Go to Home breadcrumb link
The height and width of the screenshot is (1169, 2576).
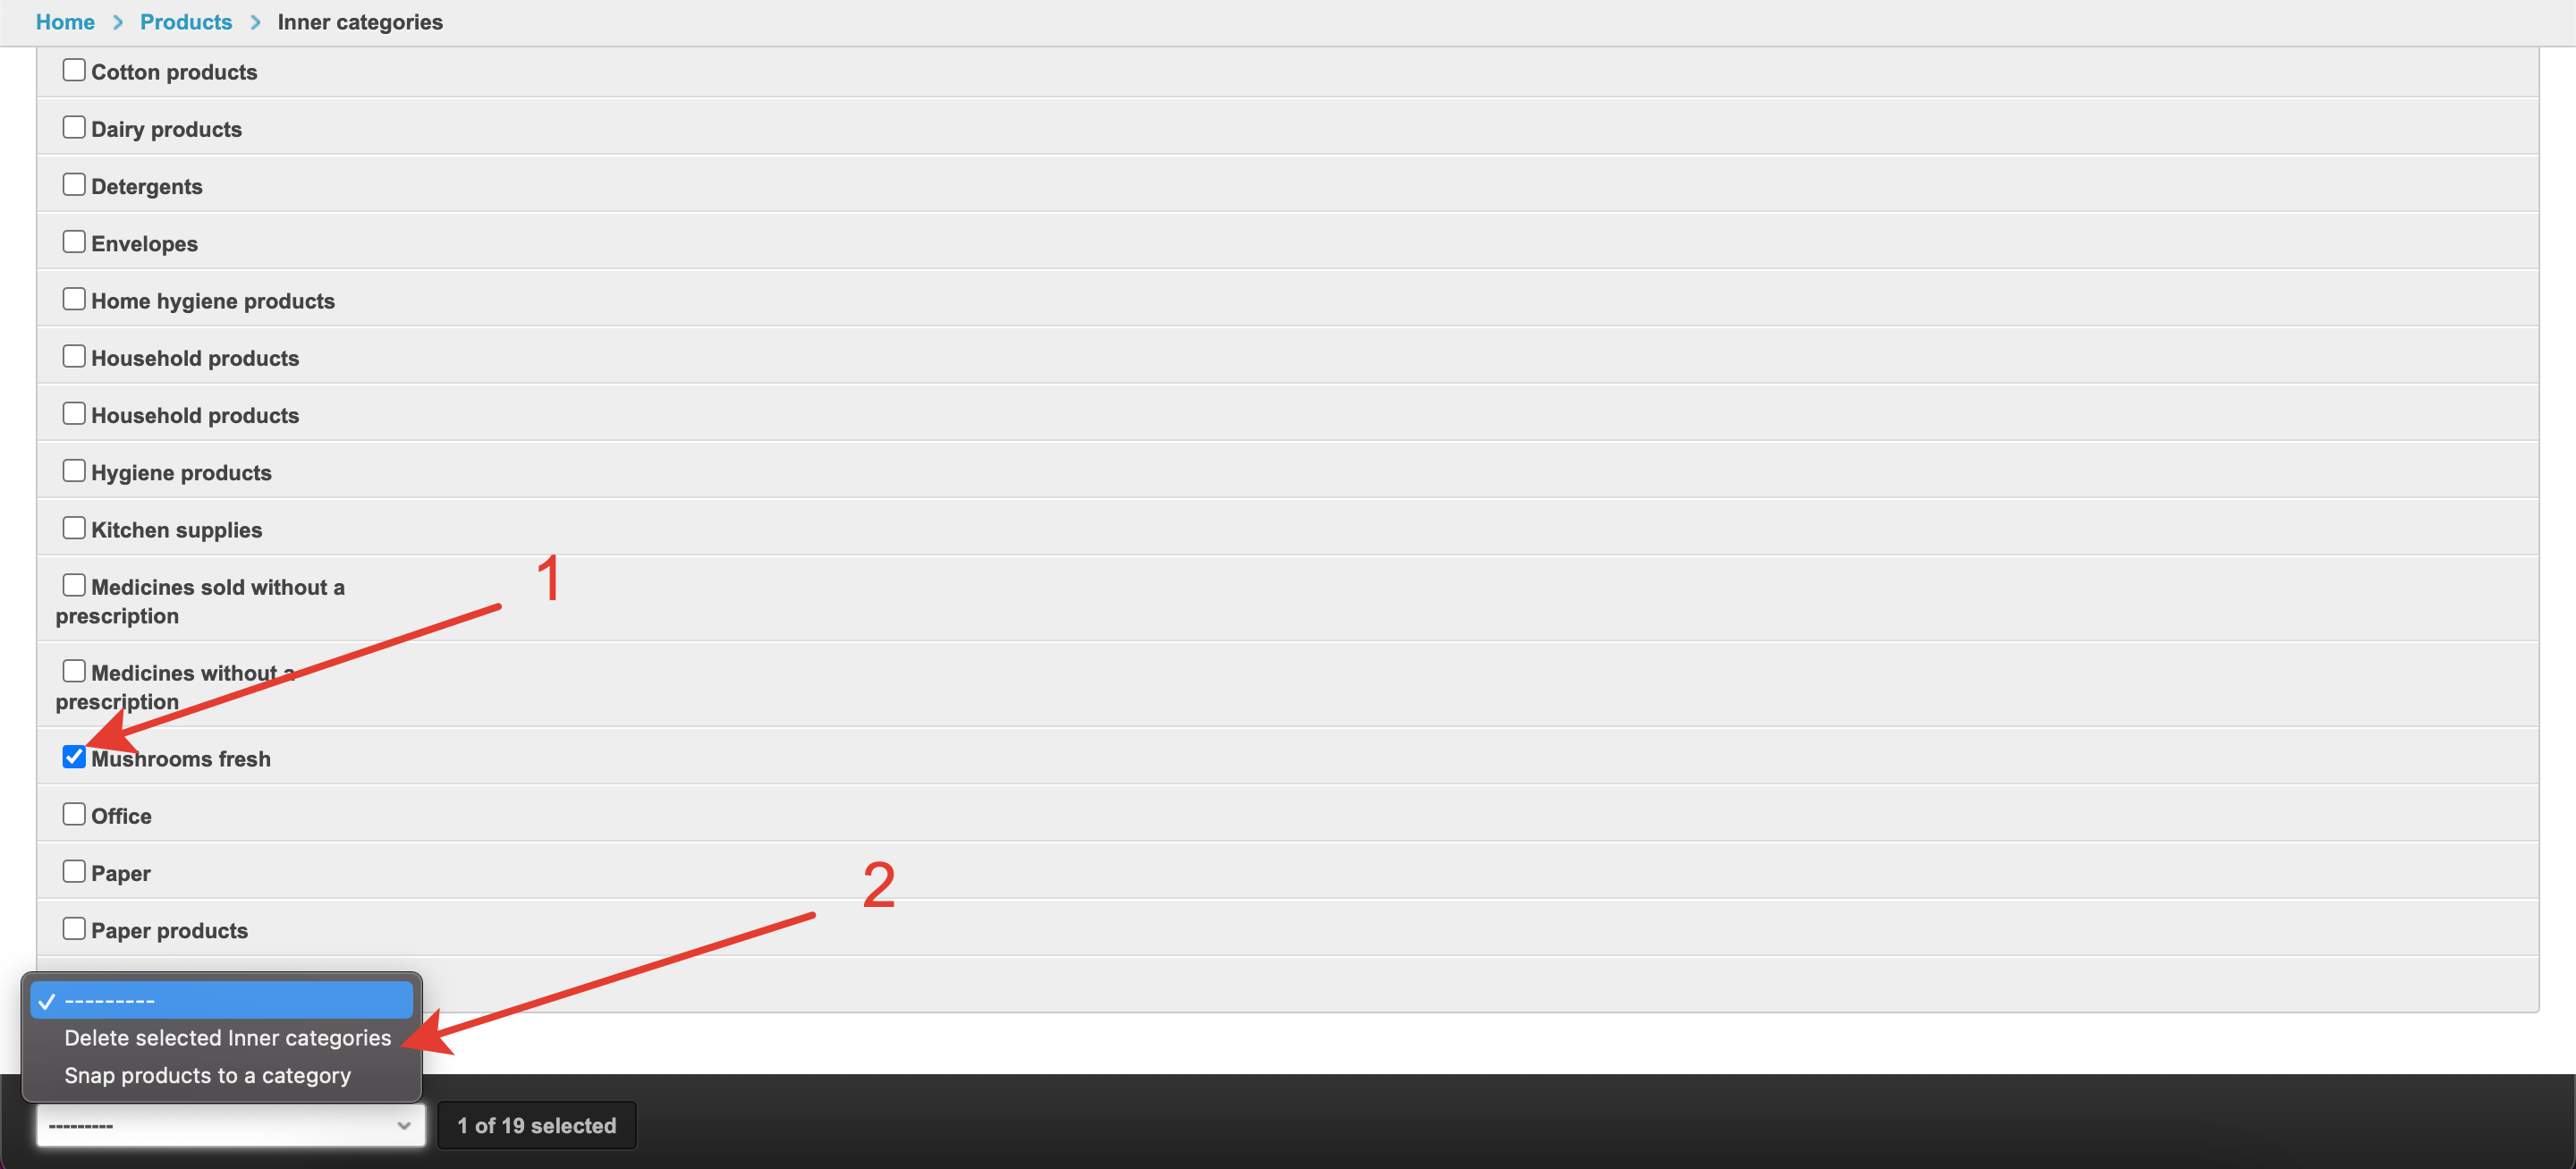click(x=65, y=22)
